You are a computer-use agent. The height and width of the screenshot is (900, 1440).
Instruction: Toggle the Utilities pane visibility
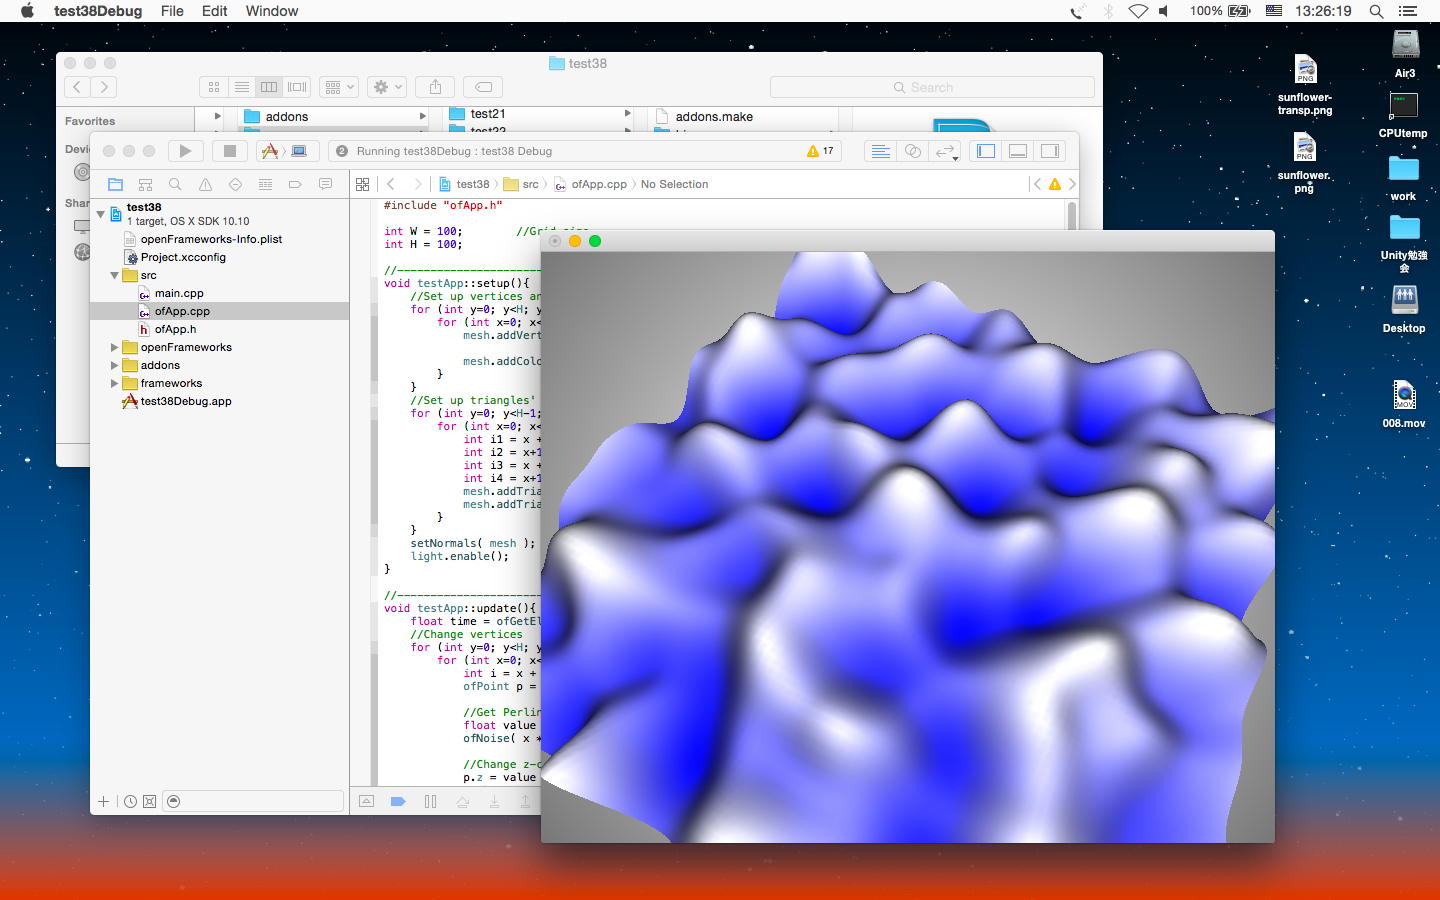click(1050, 151)
